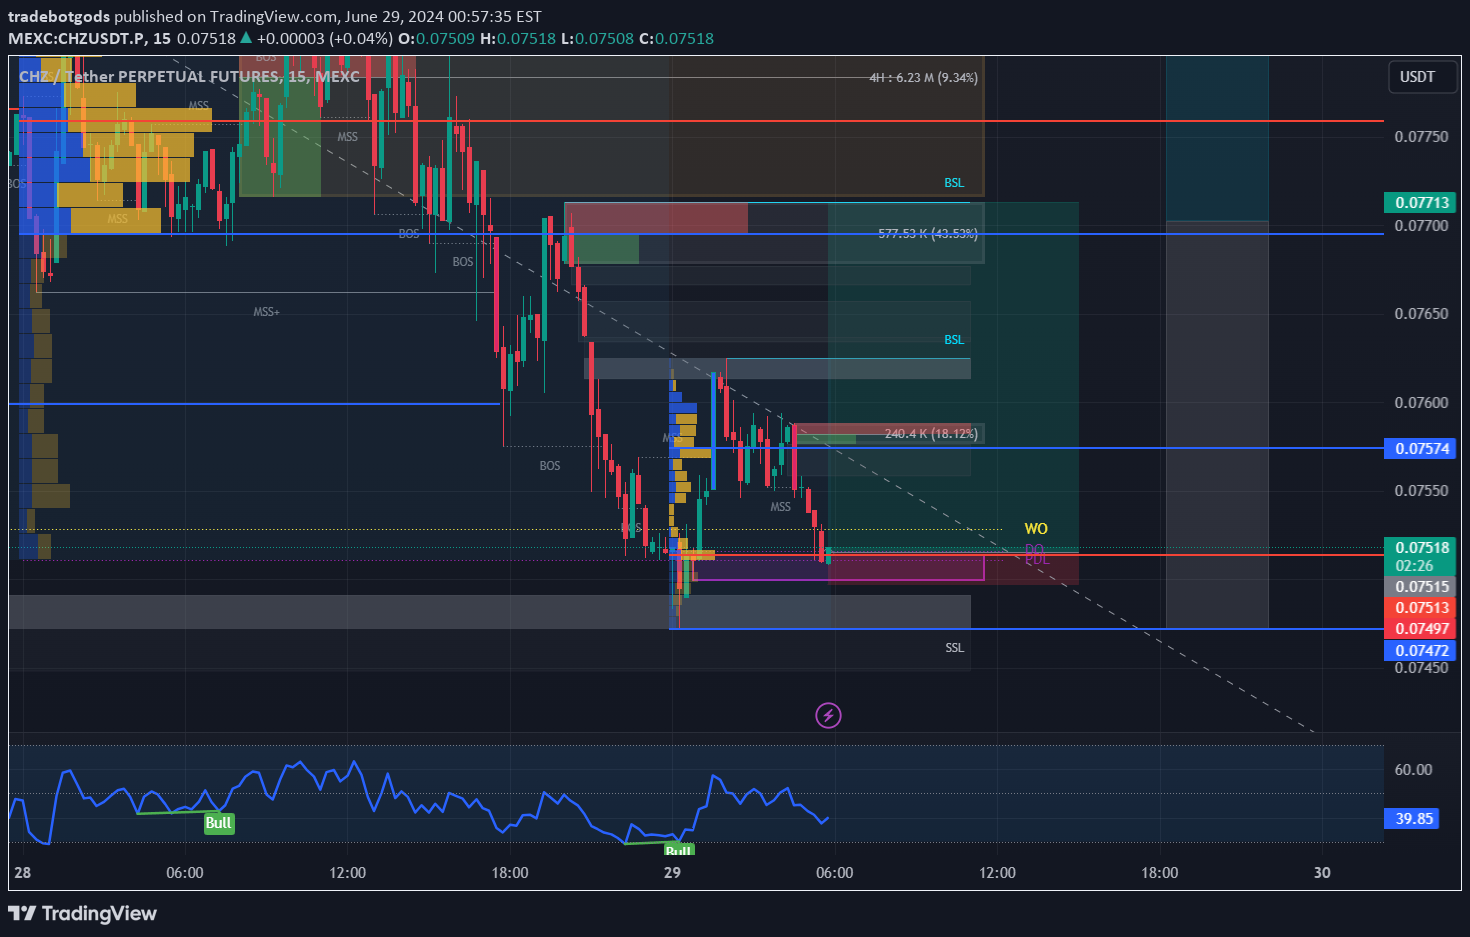Open the symbol title MEXC:CHZUSDT.P
The image size is (1470, 937).
point(75,38)
